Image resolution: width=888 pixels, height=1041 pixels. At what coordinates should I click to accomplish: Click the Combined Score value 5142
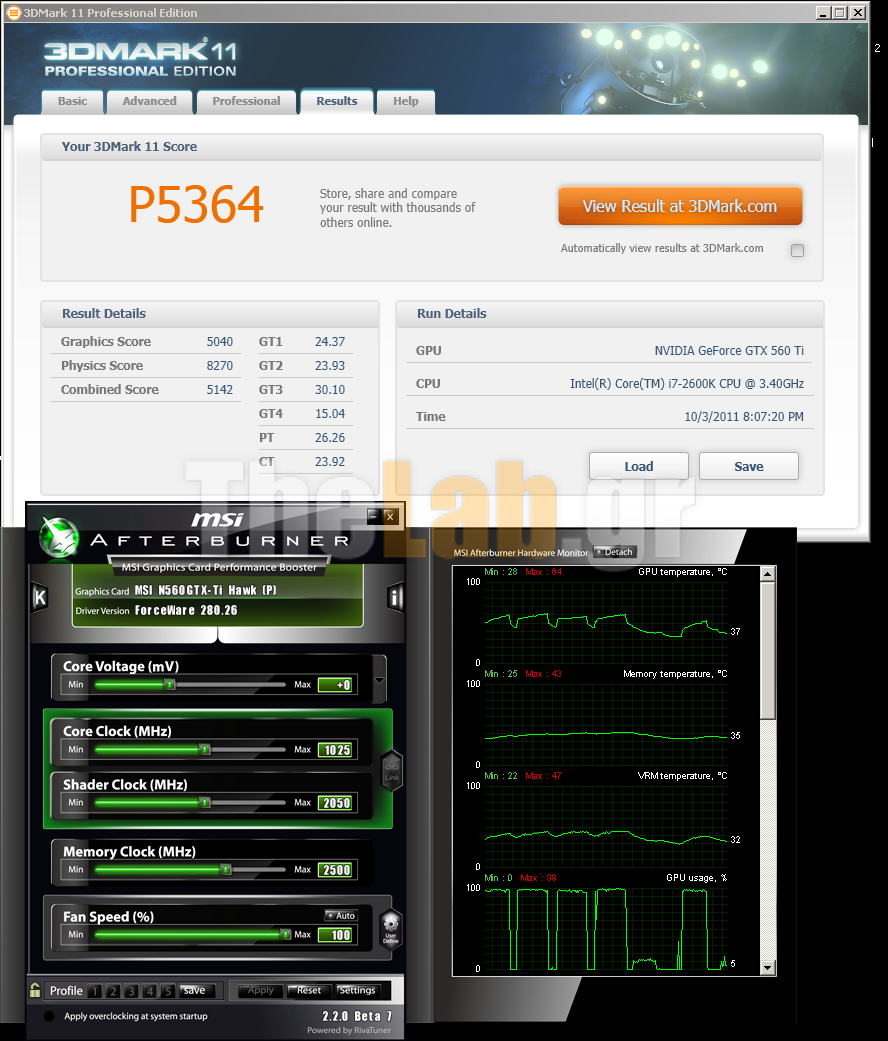click(220, 390)
